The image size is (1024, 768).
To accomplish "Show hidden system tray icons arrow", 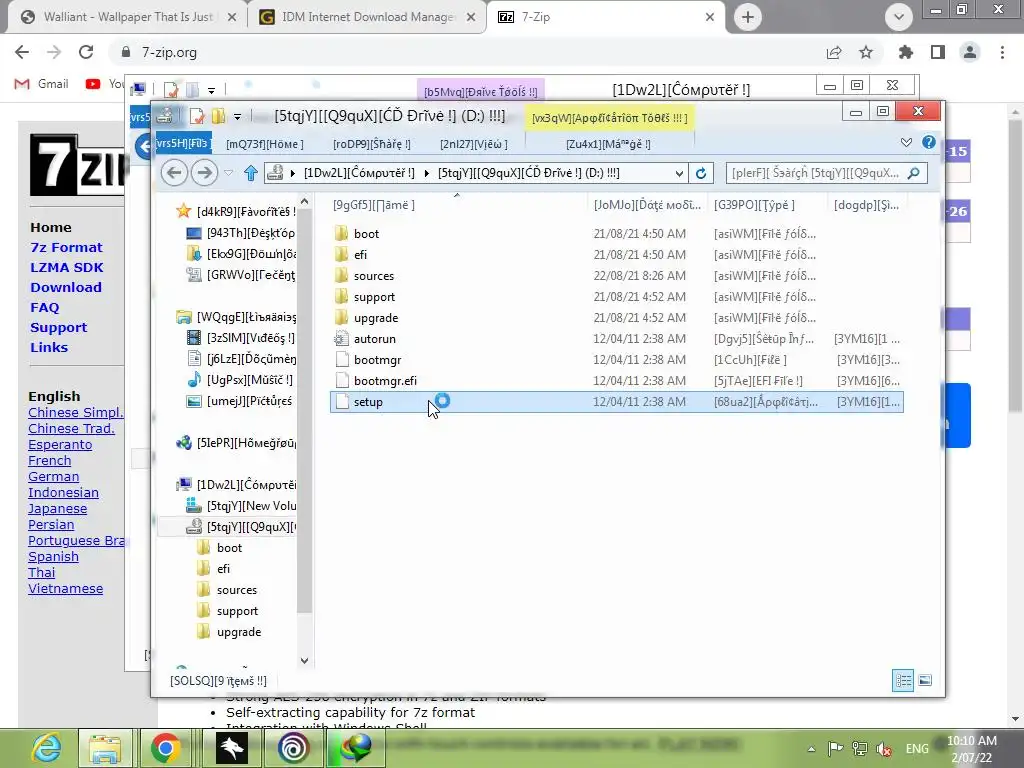I will pos(811,749).
